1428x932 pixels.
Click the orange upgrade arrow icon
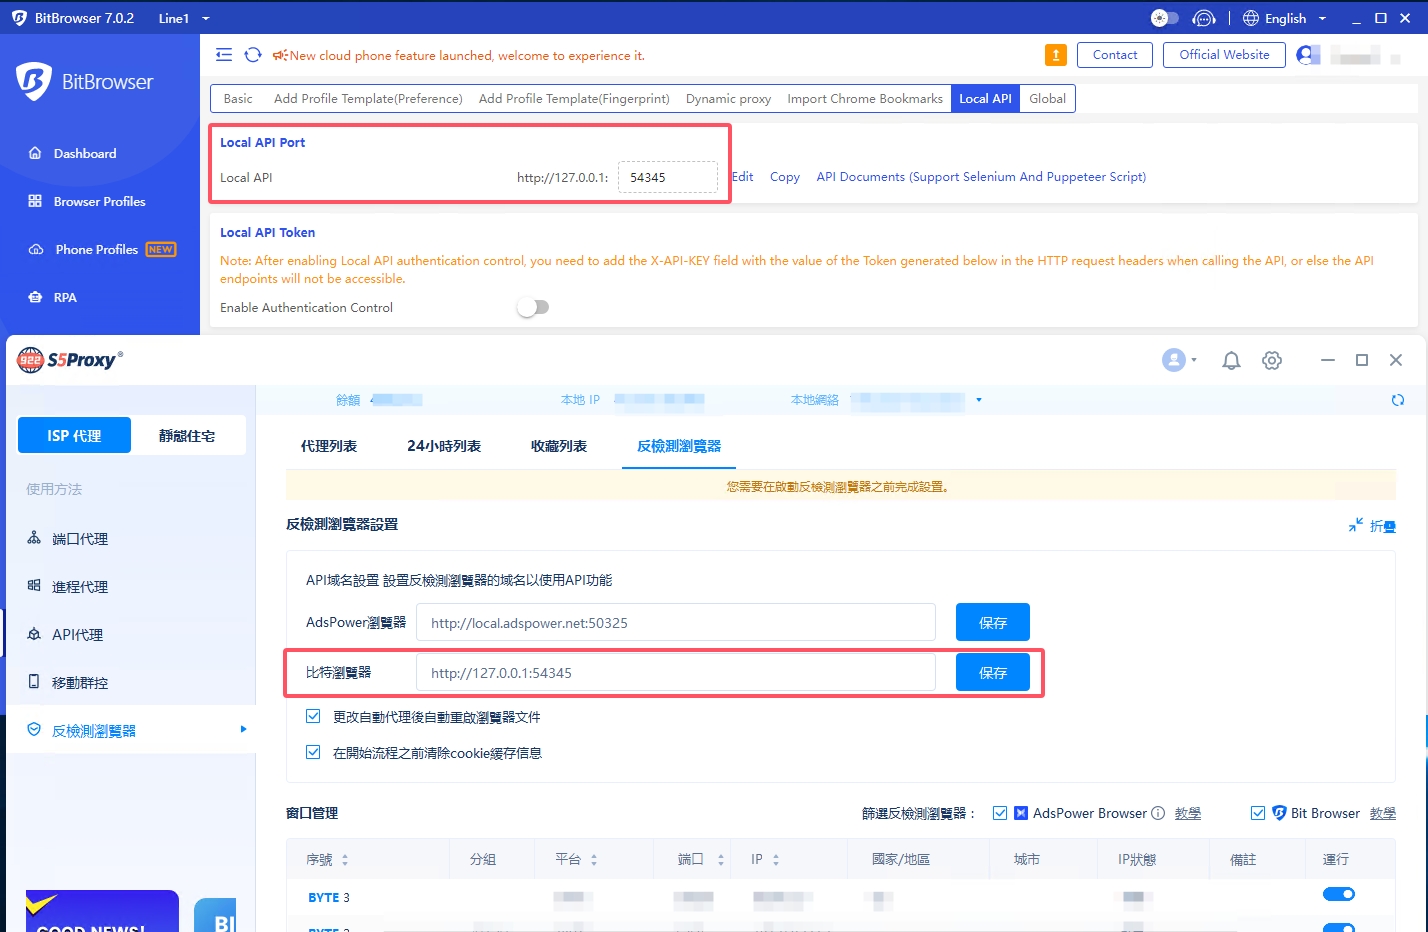pos(1055,55)
